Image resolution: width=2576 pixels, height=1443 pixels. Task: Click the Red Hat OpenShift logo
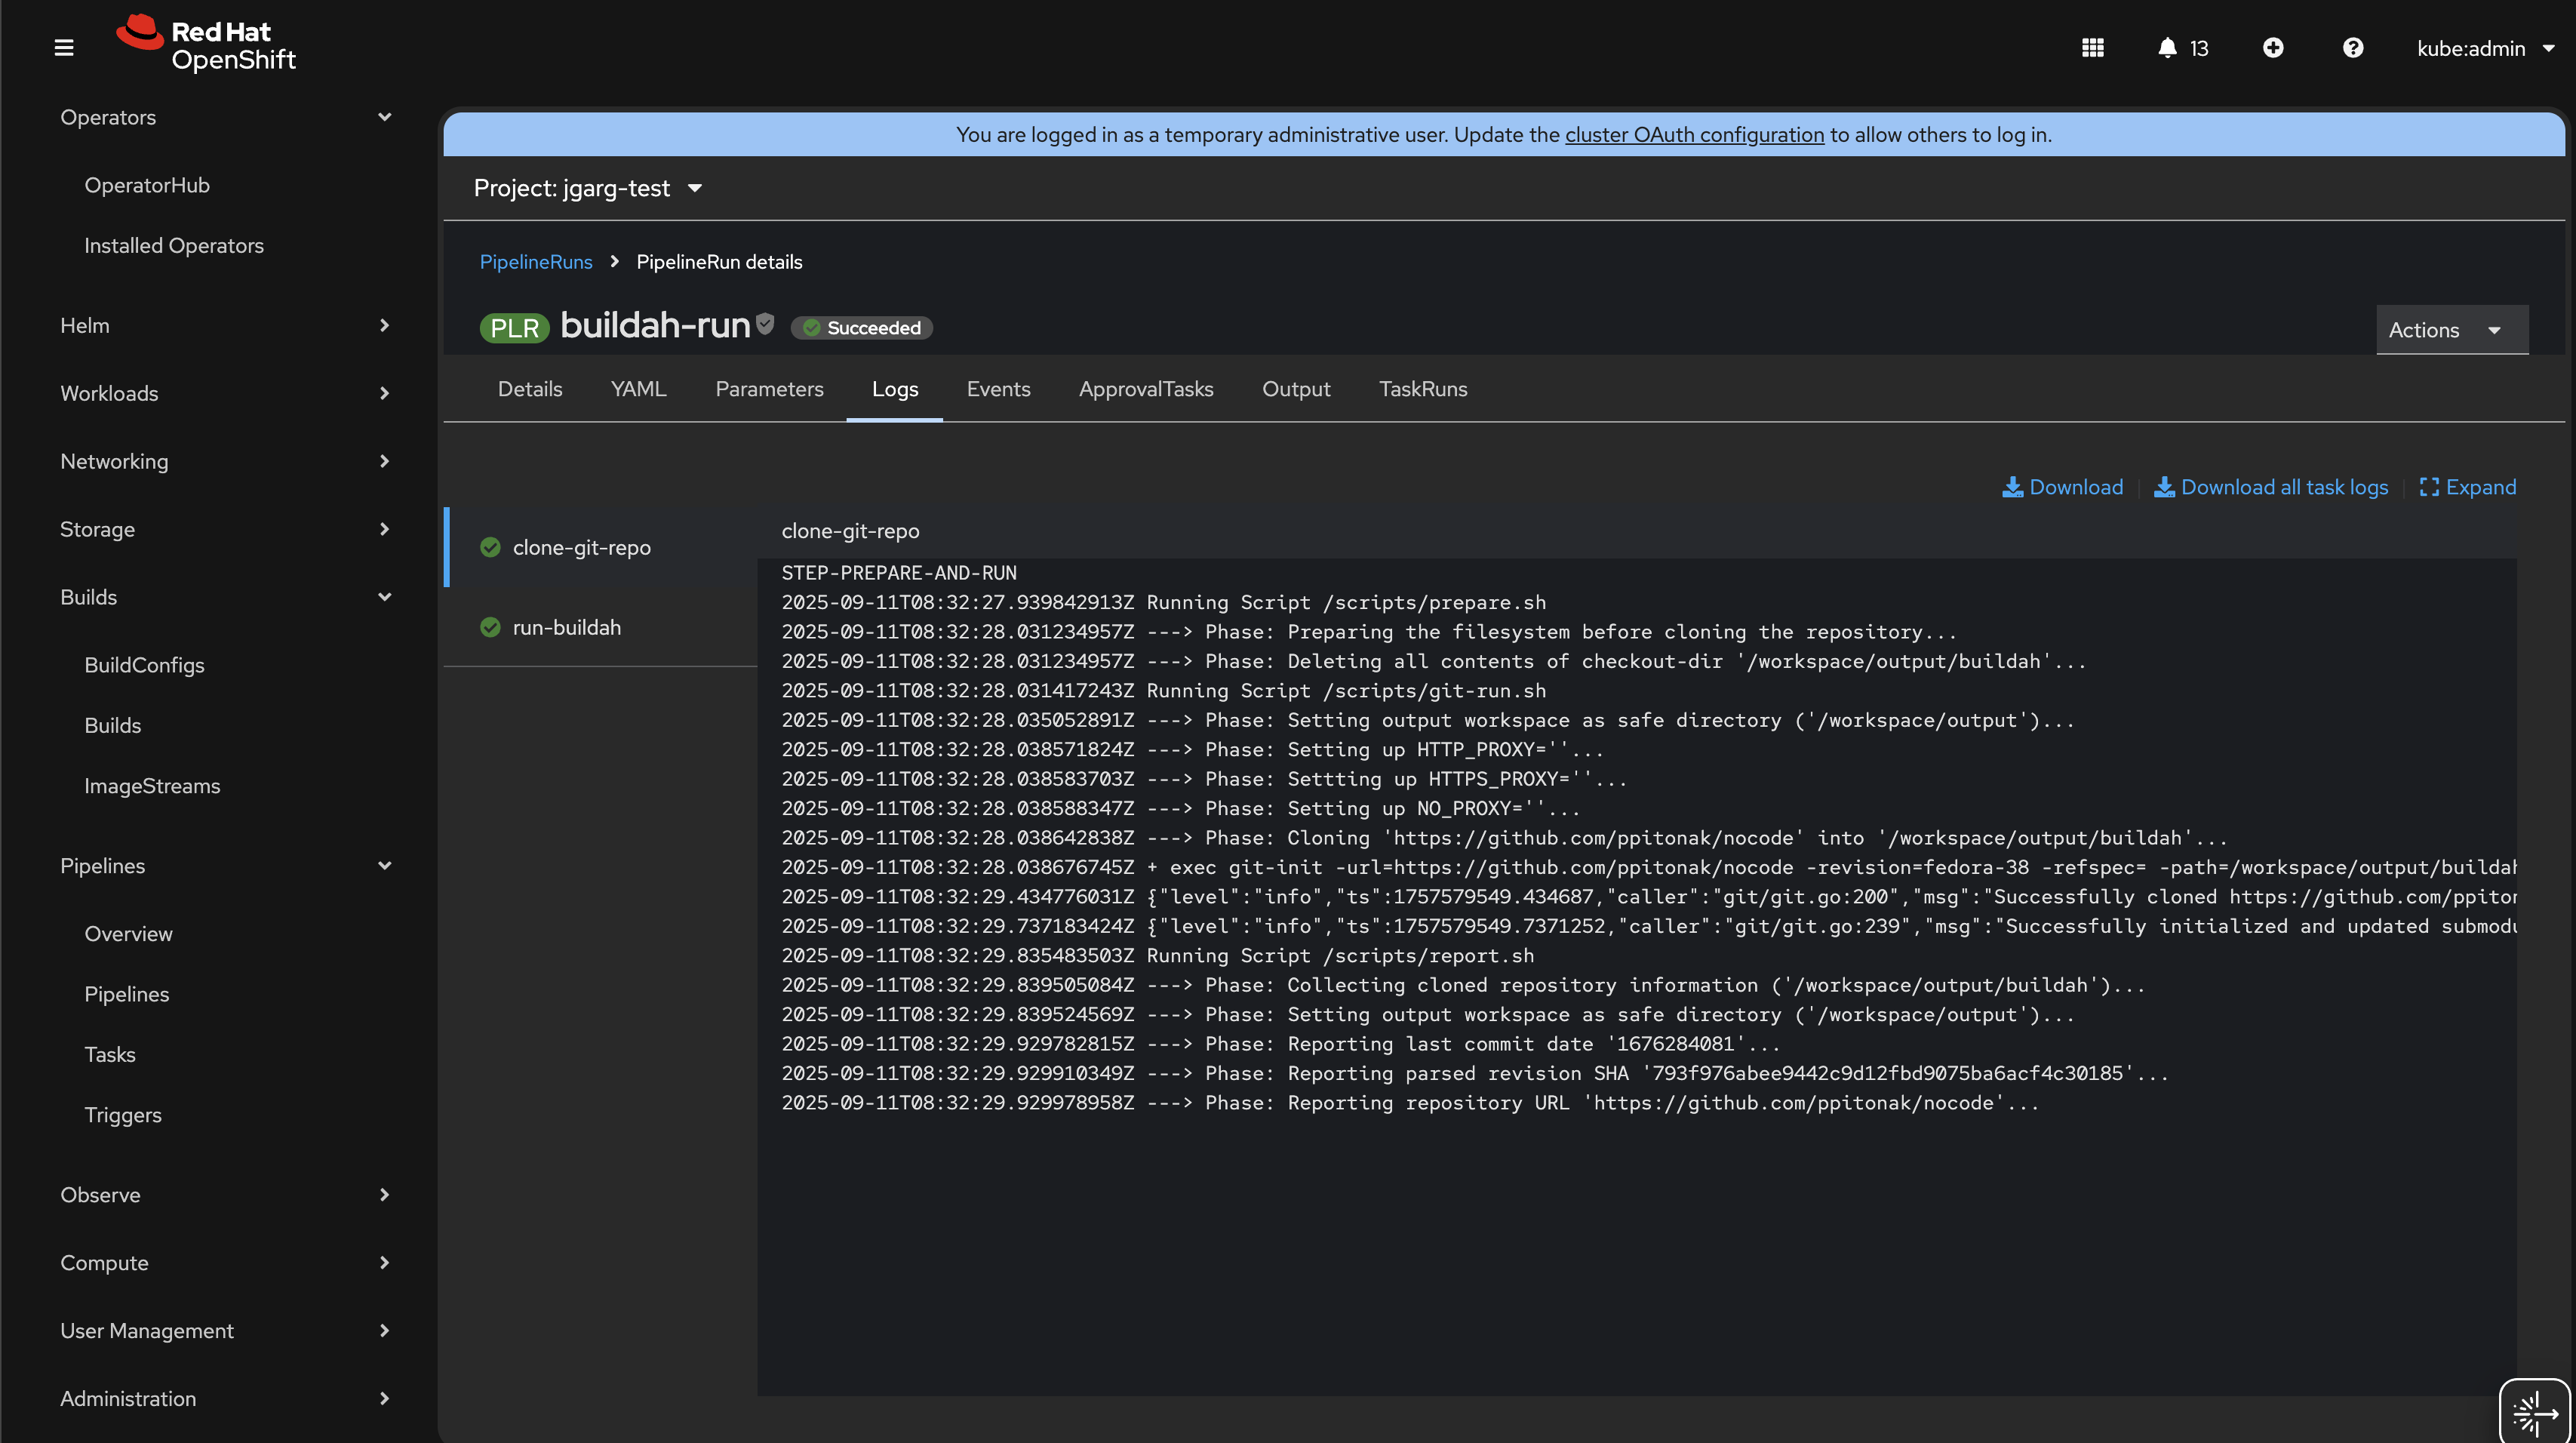point(207,45)
